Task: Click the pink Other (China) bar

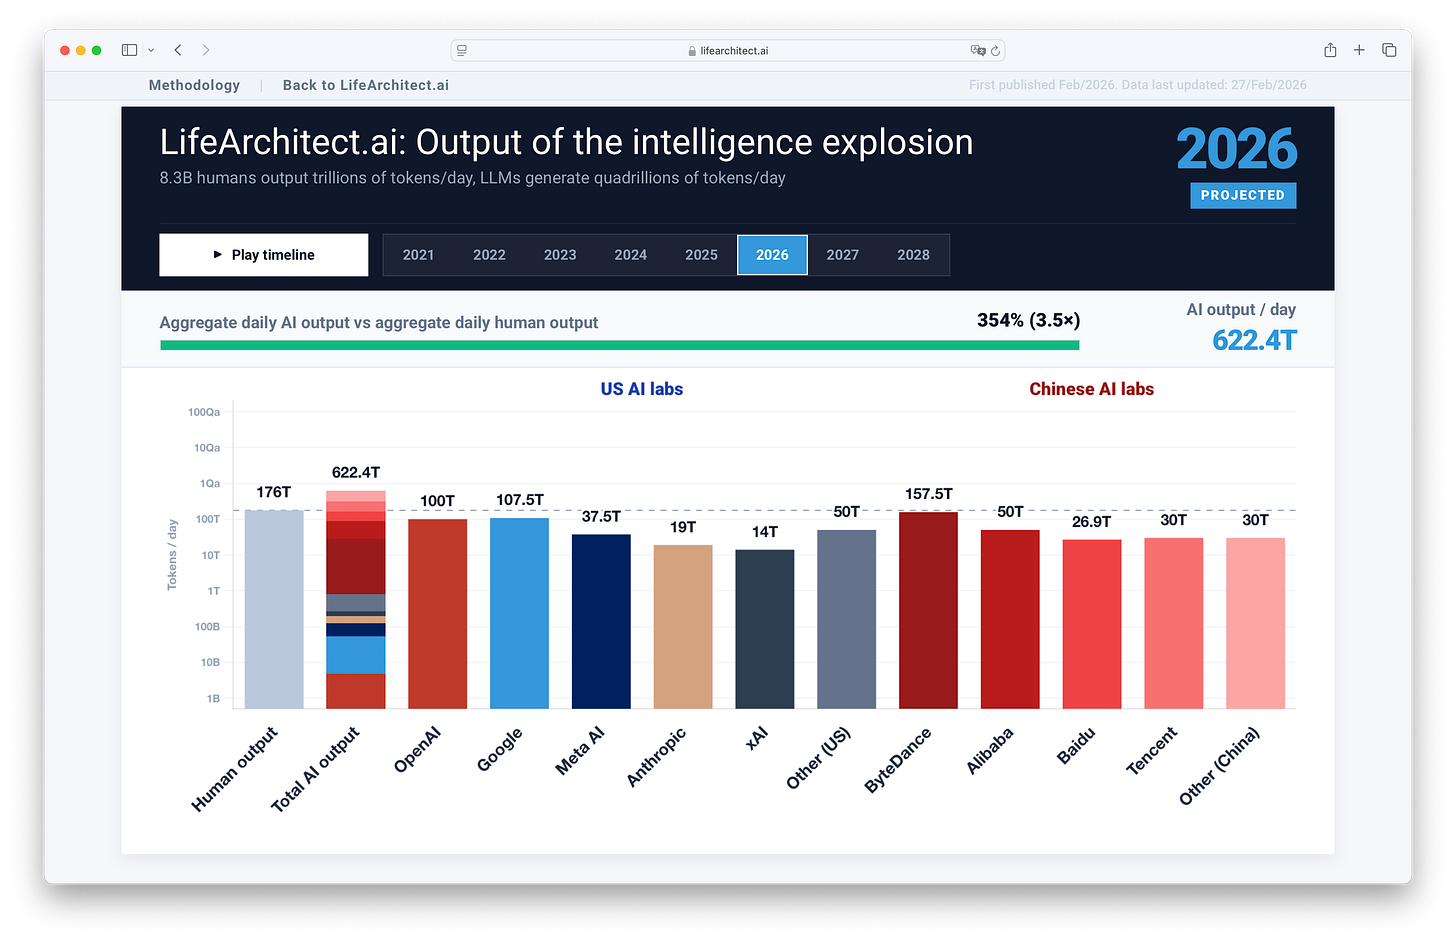Action: 1256,623
